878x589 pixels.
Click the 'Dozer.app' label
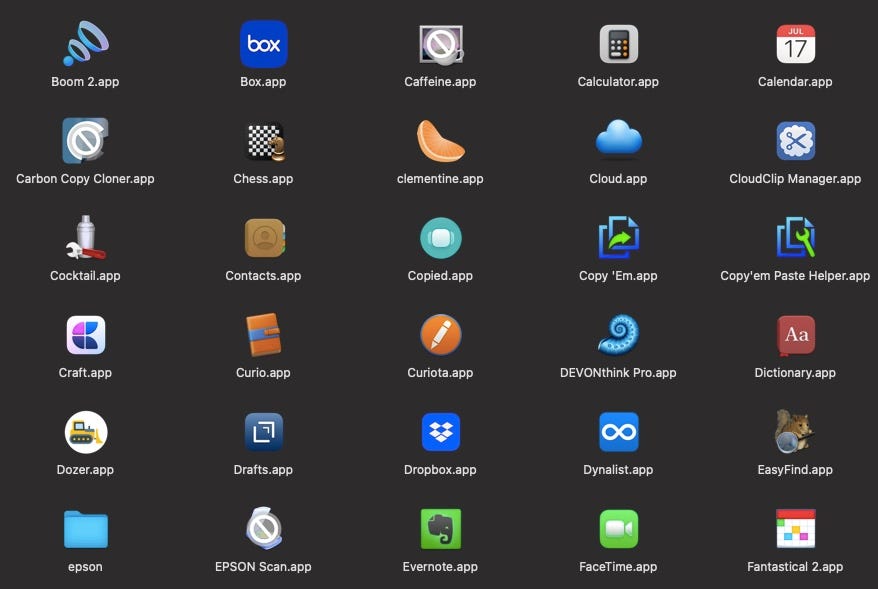coord(85,470)
